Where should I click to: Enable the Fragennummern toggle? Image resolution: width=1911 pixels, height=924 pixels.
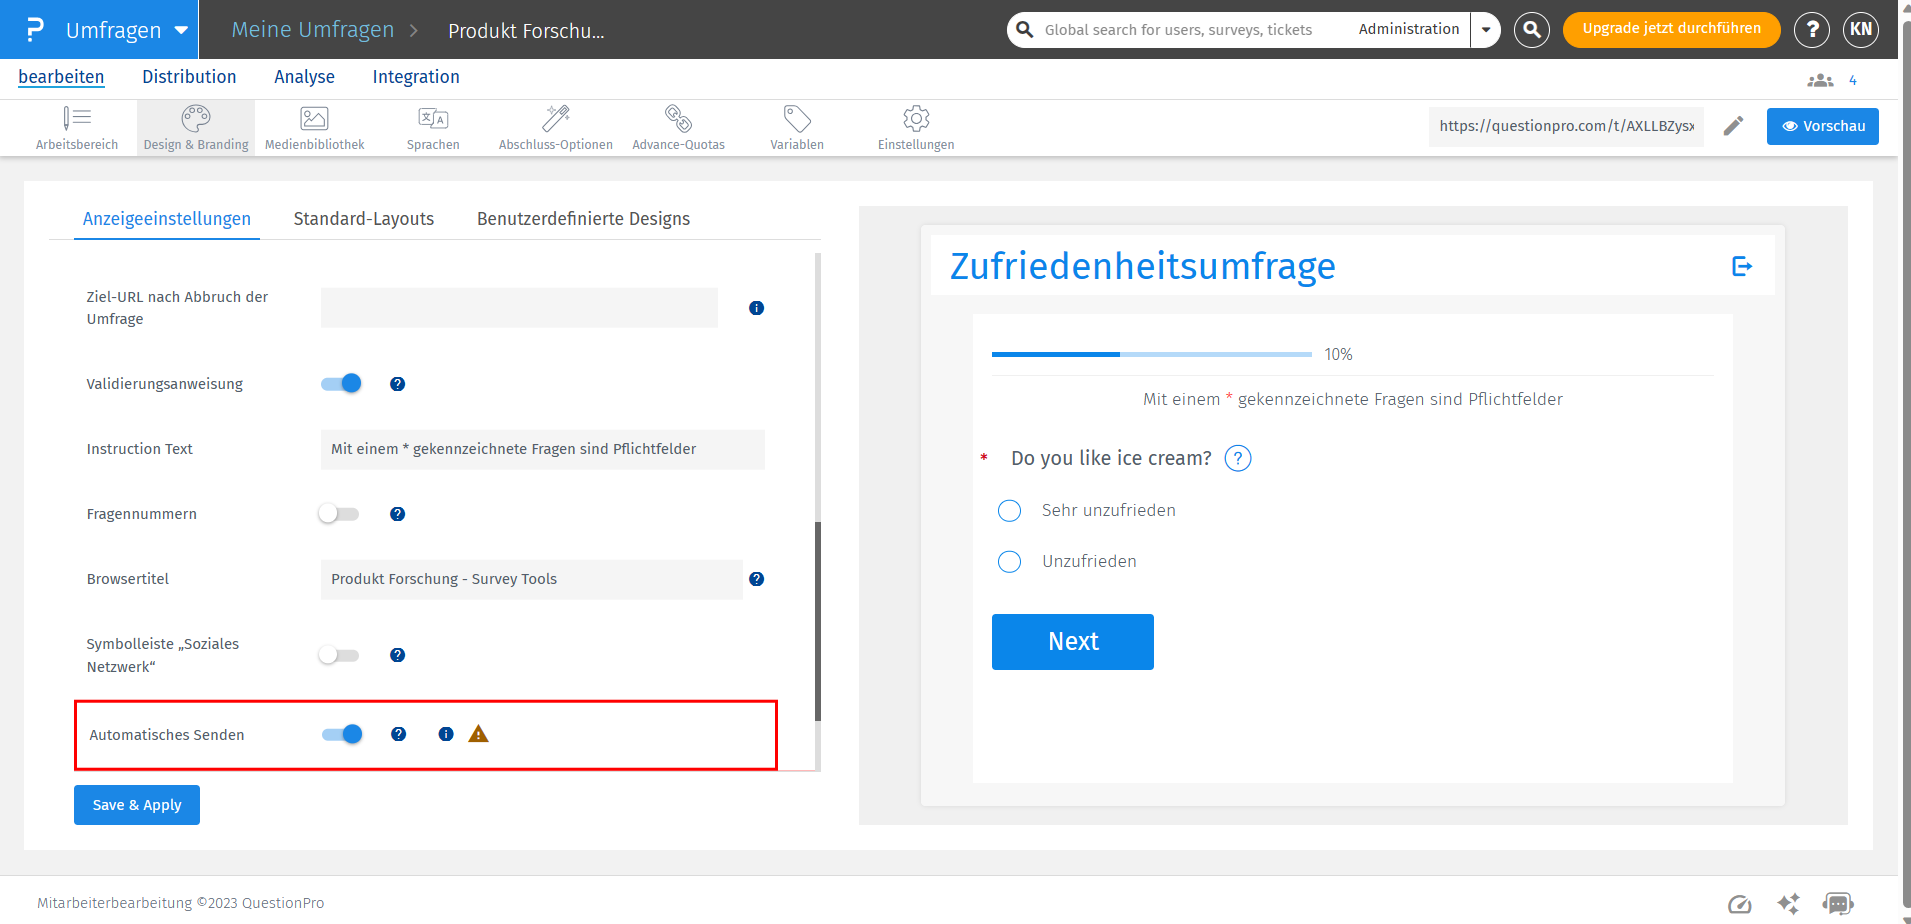(x=338, y=514)
